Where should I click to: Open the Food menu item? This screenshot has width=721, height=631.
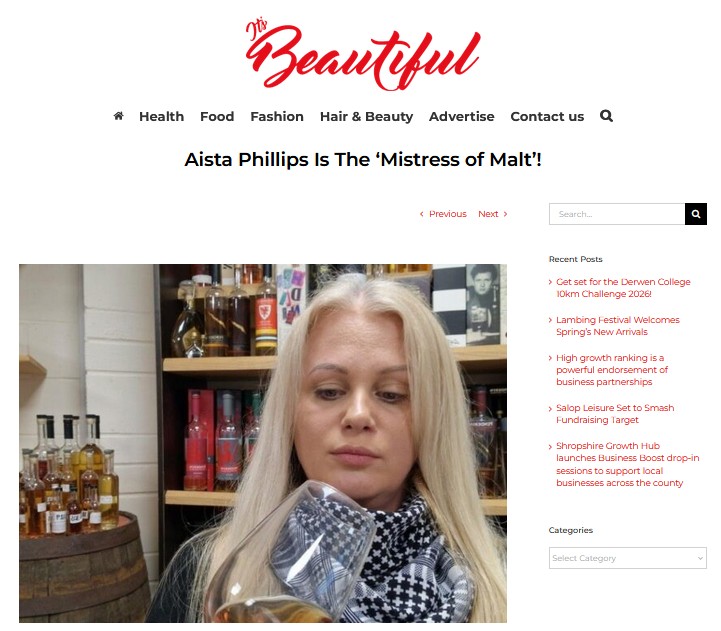(217, 116)
